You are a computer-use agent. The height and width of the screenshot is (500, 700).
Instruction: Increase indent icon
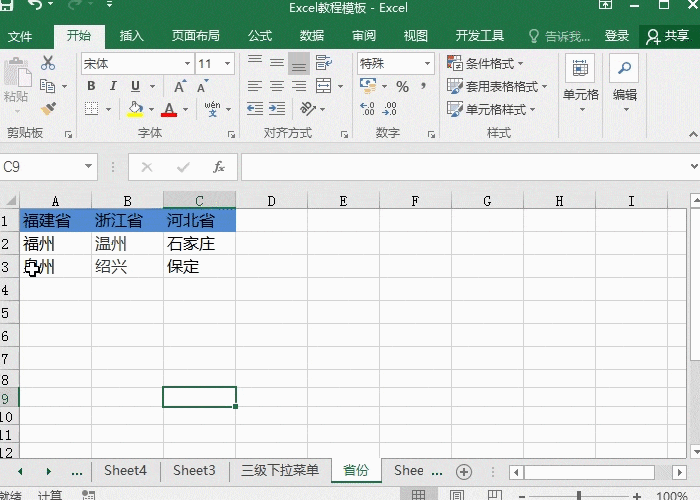(x=277, y=108)
